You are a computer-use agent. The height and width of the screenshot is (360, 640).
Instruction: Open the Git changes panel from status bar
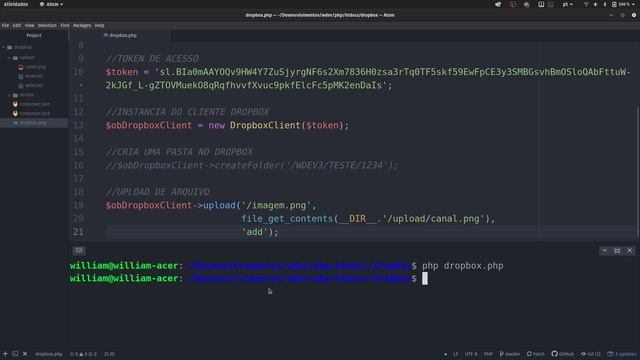pyautogui.click(x=591, y=354)
